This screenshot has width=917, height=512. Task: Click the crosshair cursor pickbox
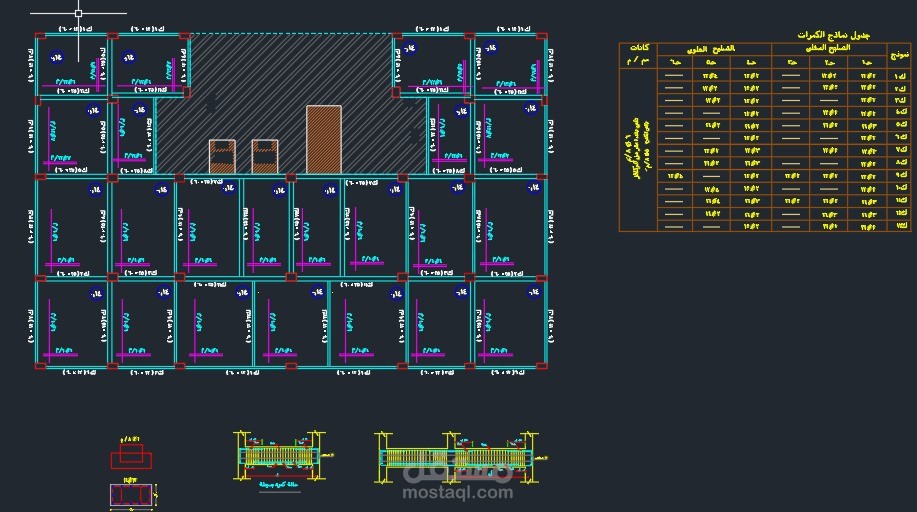[x=78, y=13]
